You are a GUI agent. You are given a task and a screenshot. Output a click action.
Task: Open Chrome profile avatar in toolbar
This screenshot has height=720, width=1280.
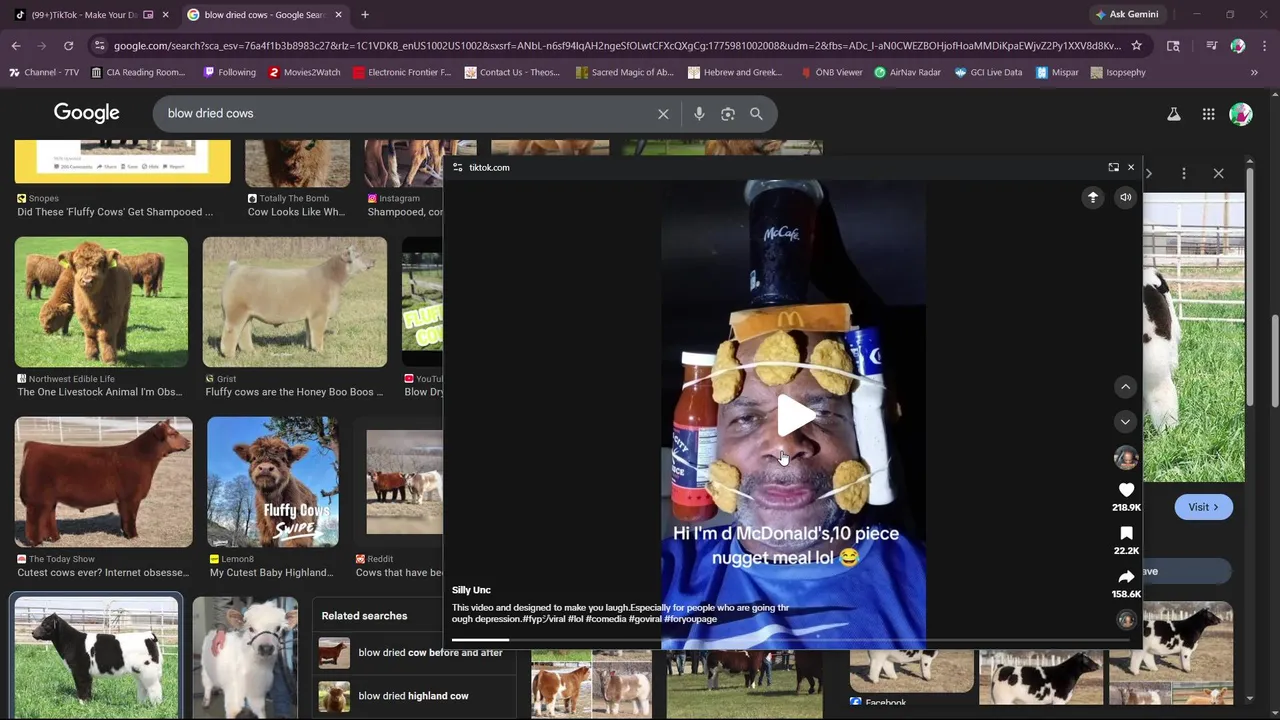point(1237,46)
